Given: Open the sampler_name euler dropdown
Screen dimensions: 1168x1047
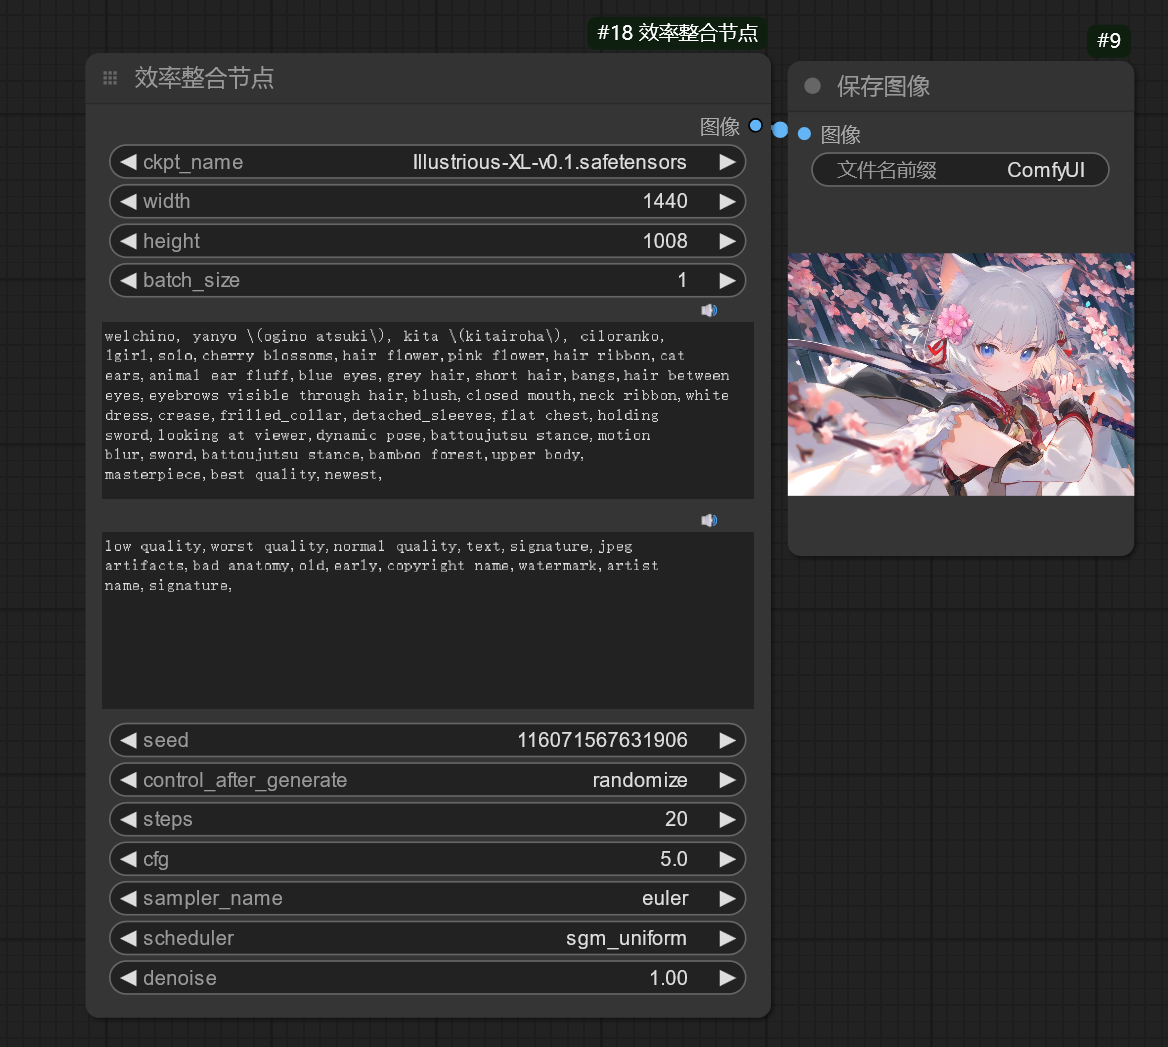Looking at the screenshot, I should [428, 898].
